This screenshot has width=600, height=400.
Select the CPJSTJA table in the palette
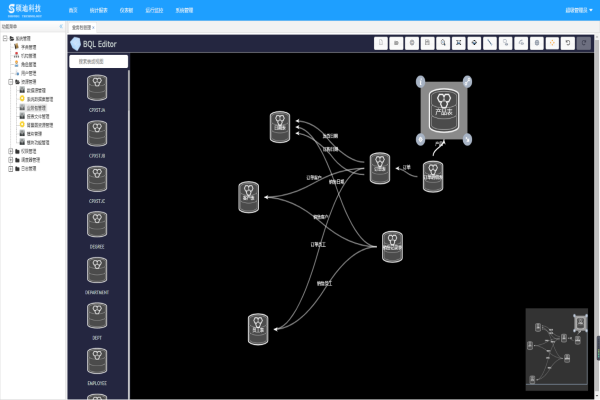tap(97, 93)
